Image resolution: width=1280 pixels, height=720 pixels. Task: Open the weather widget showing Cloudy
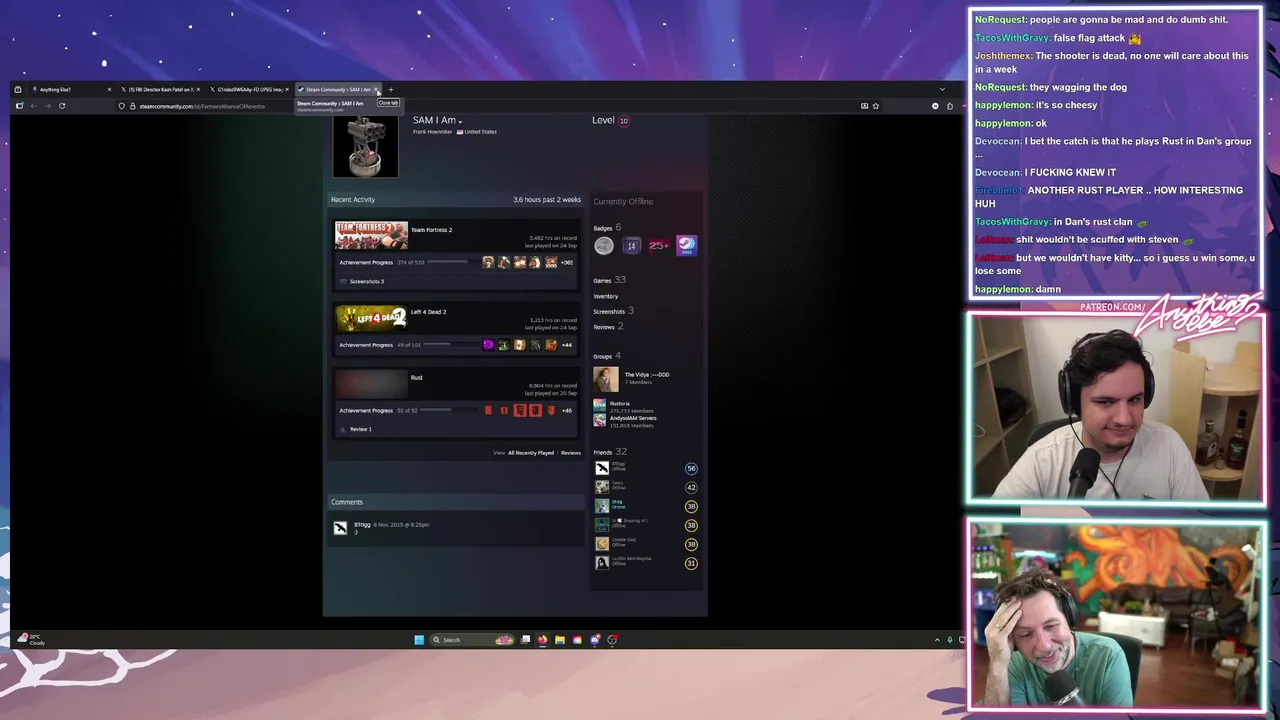(32, 640)
